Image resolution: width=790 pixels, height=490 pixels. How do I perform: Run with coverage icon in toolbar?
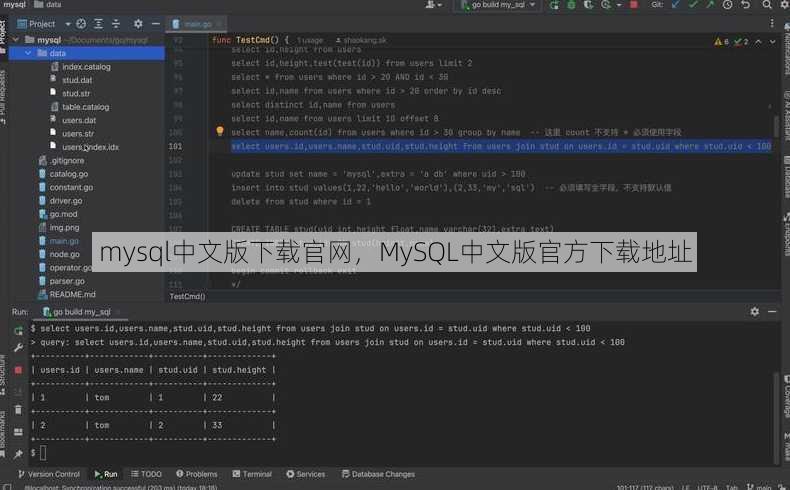point(588,5)
